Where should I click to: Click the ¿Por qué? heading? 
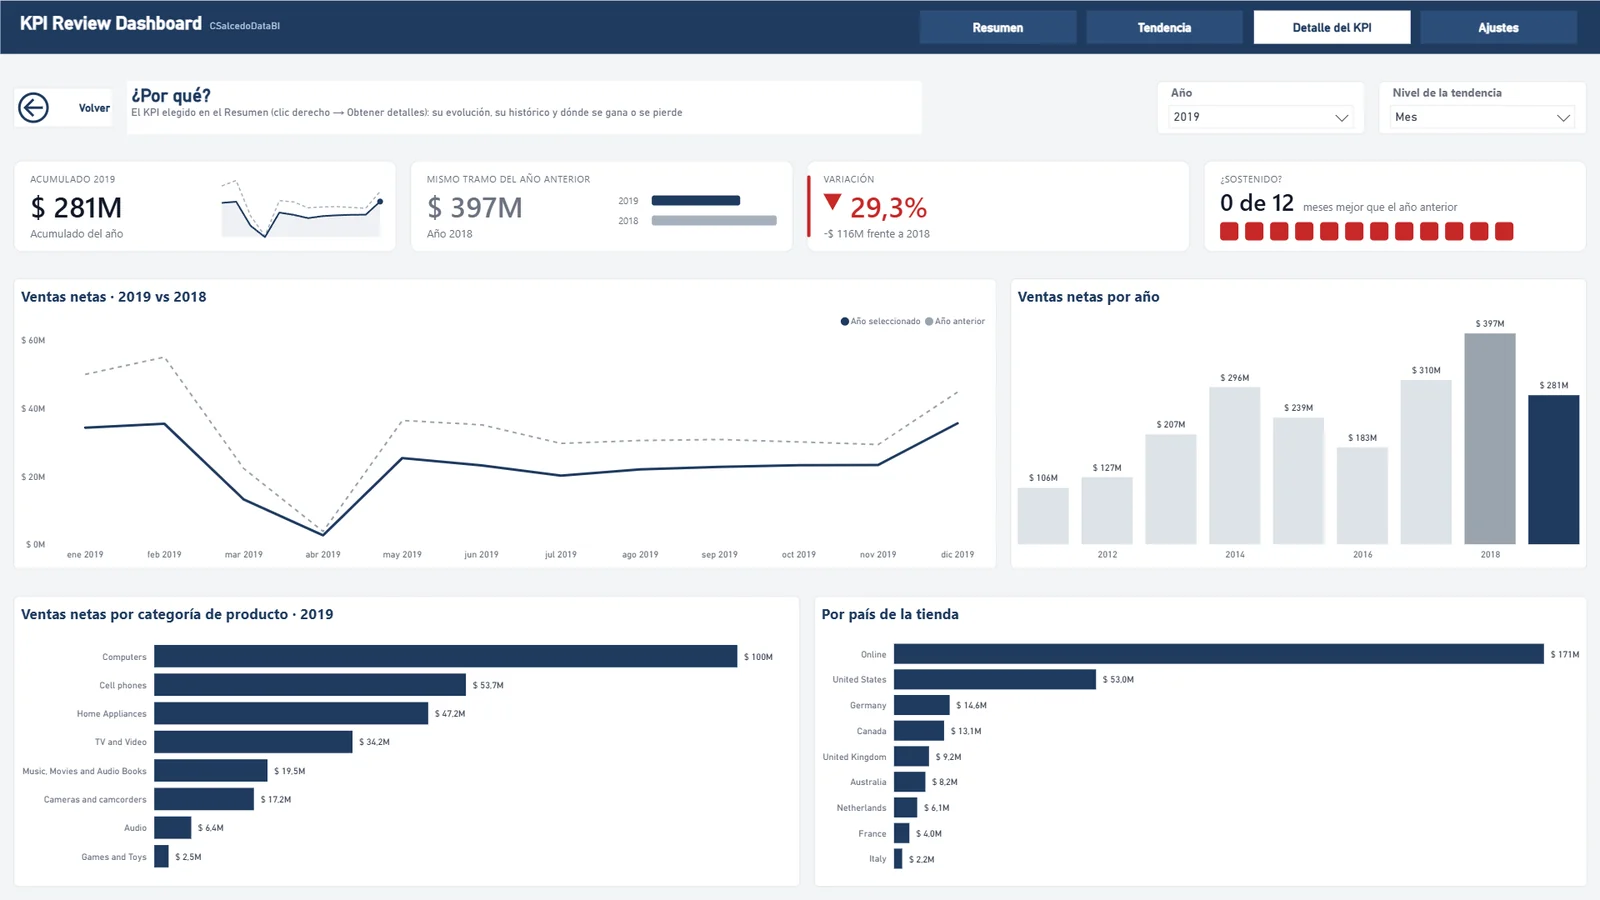click(171, 95)
